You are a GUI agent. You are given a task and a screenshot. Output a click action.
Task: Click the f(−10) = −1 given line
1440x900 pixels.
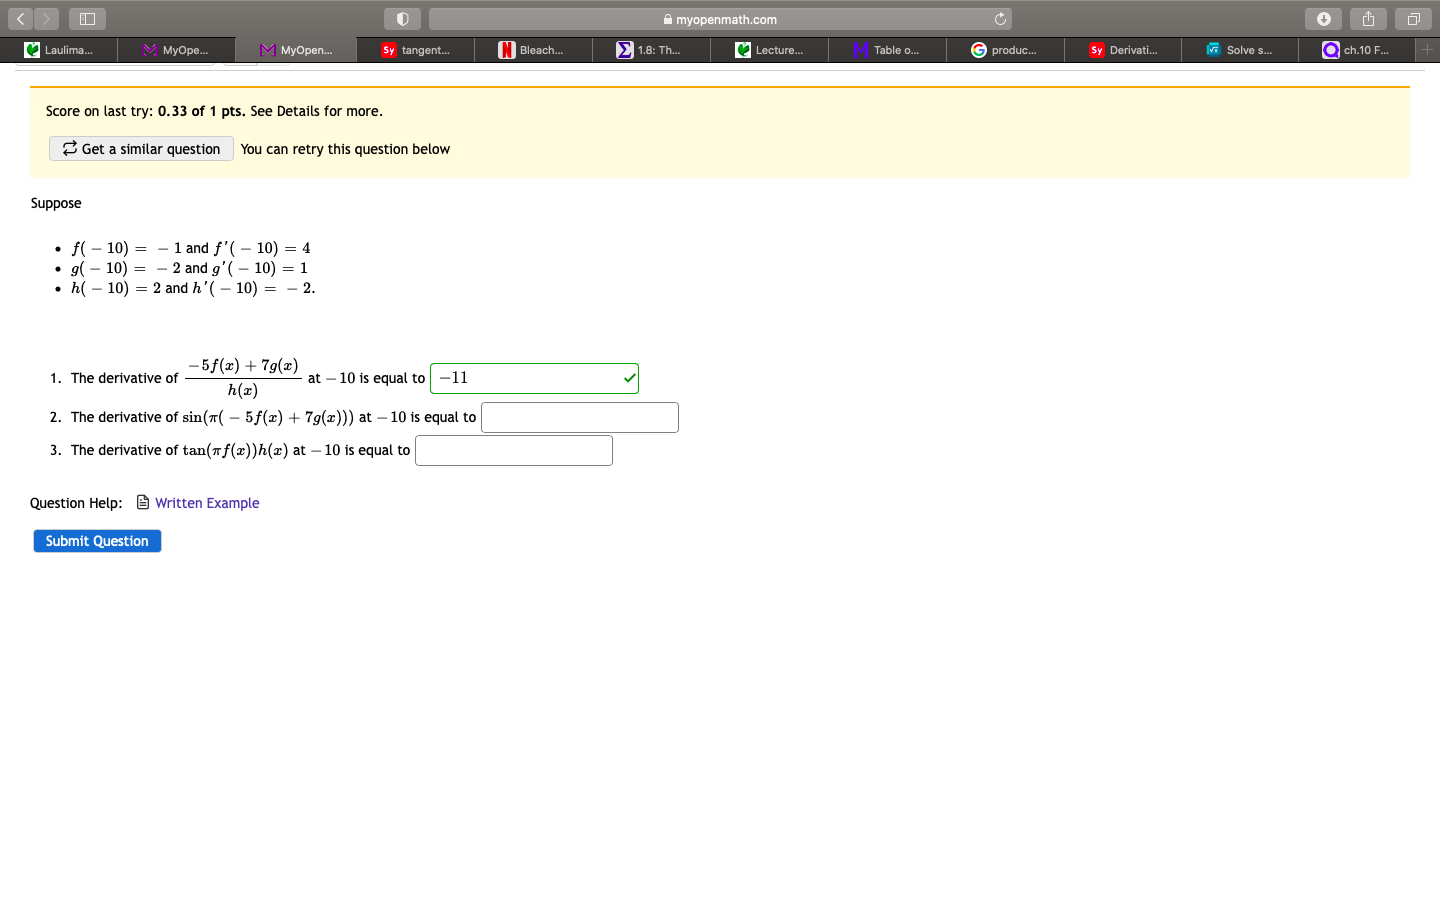[x=191, y=248]
